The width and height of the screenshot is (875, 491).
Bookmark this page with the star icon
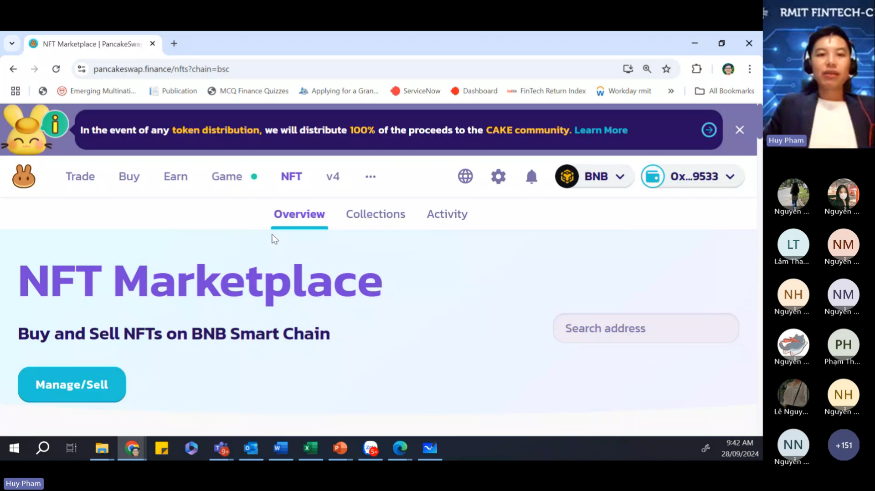point(666,69)
